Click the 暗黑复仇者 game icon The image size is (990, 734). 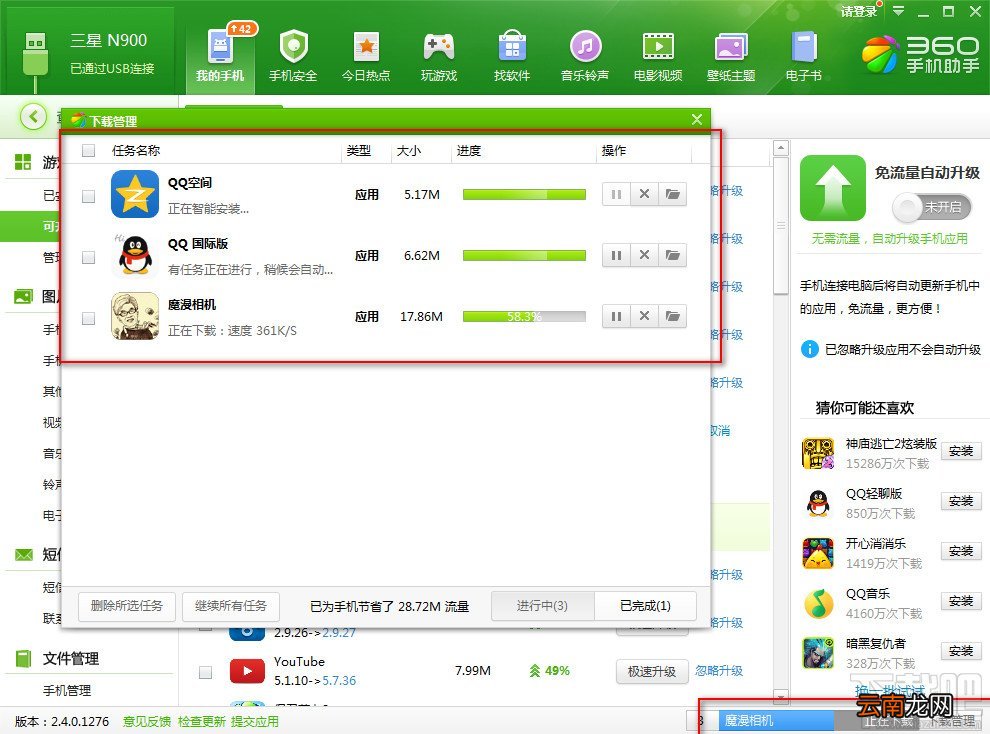pos(818,653)
